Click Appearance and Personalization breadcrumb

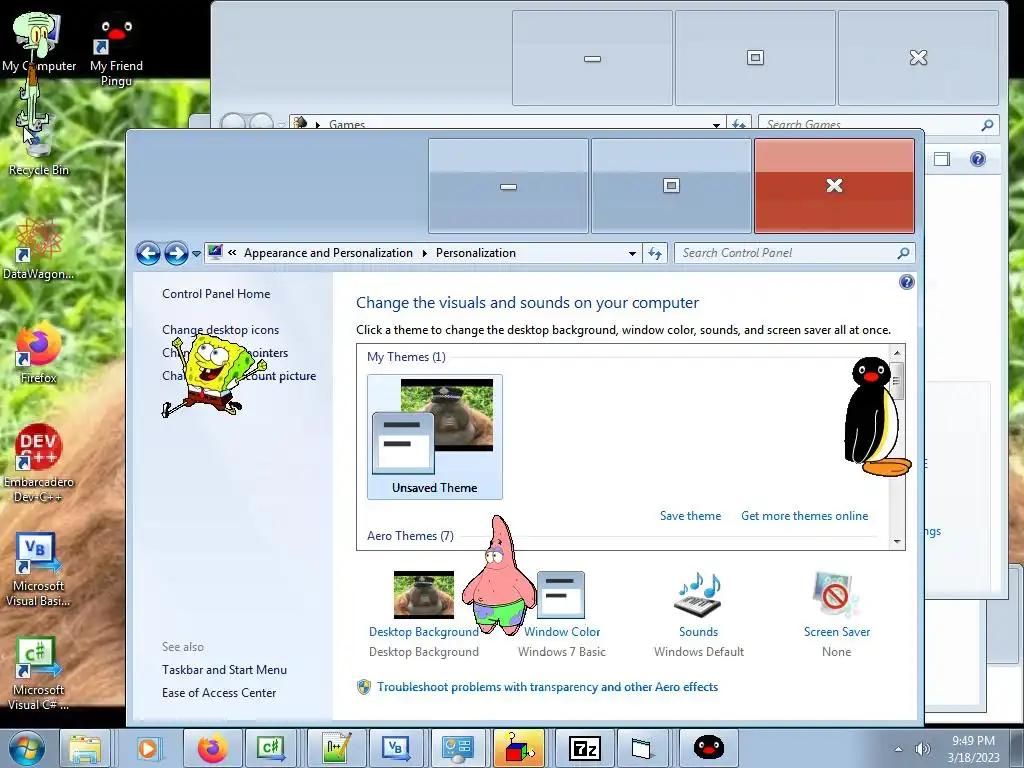click(x=328, y=253)
